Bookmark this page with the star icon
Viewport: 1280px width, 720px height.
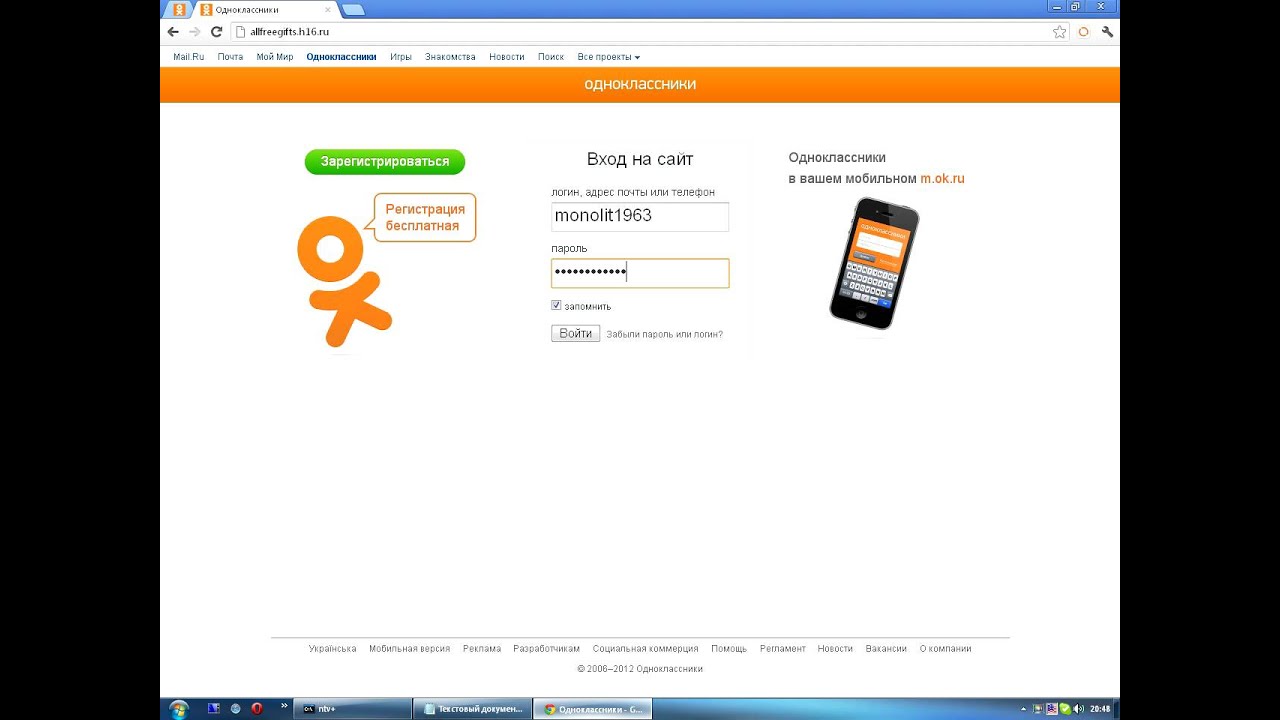[1060, 32]
